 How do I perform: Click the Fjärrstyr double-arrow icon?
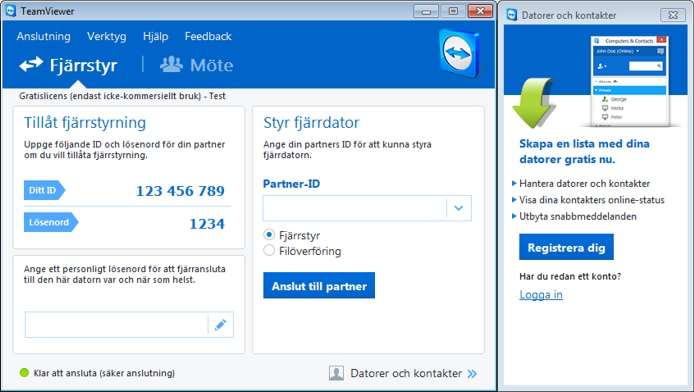pyautogui.click(x=31, y=65)
